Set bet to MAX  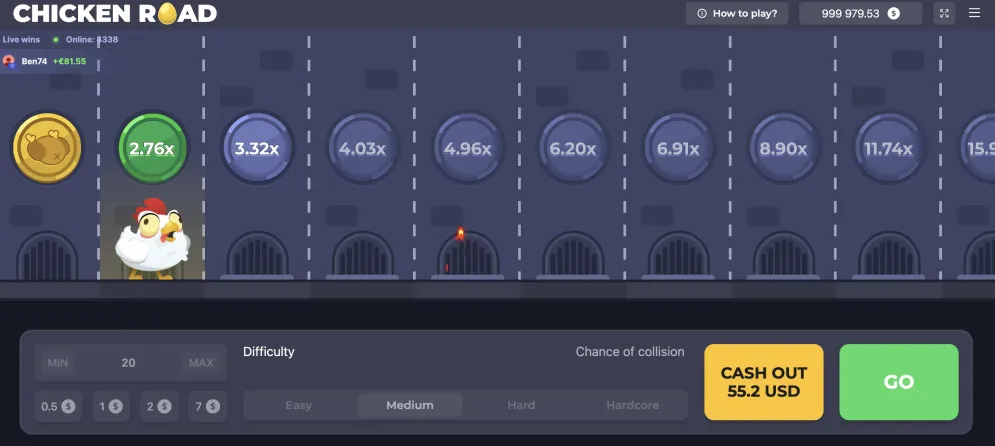(201, 363)
